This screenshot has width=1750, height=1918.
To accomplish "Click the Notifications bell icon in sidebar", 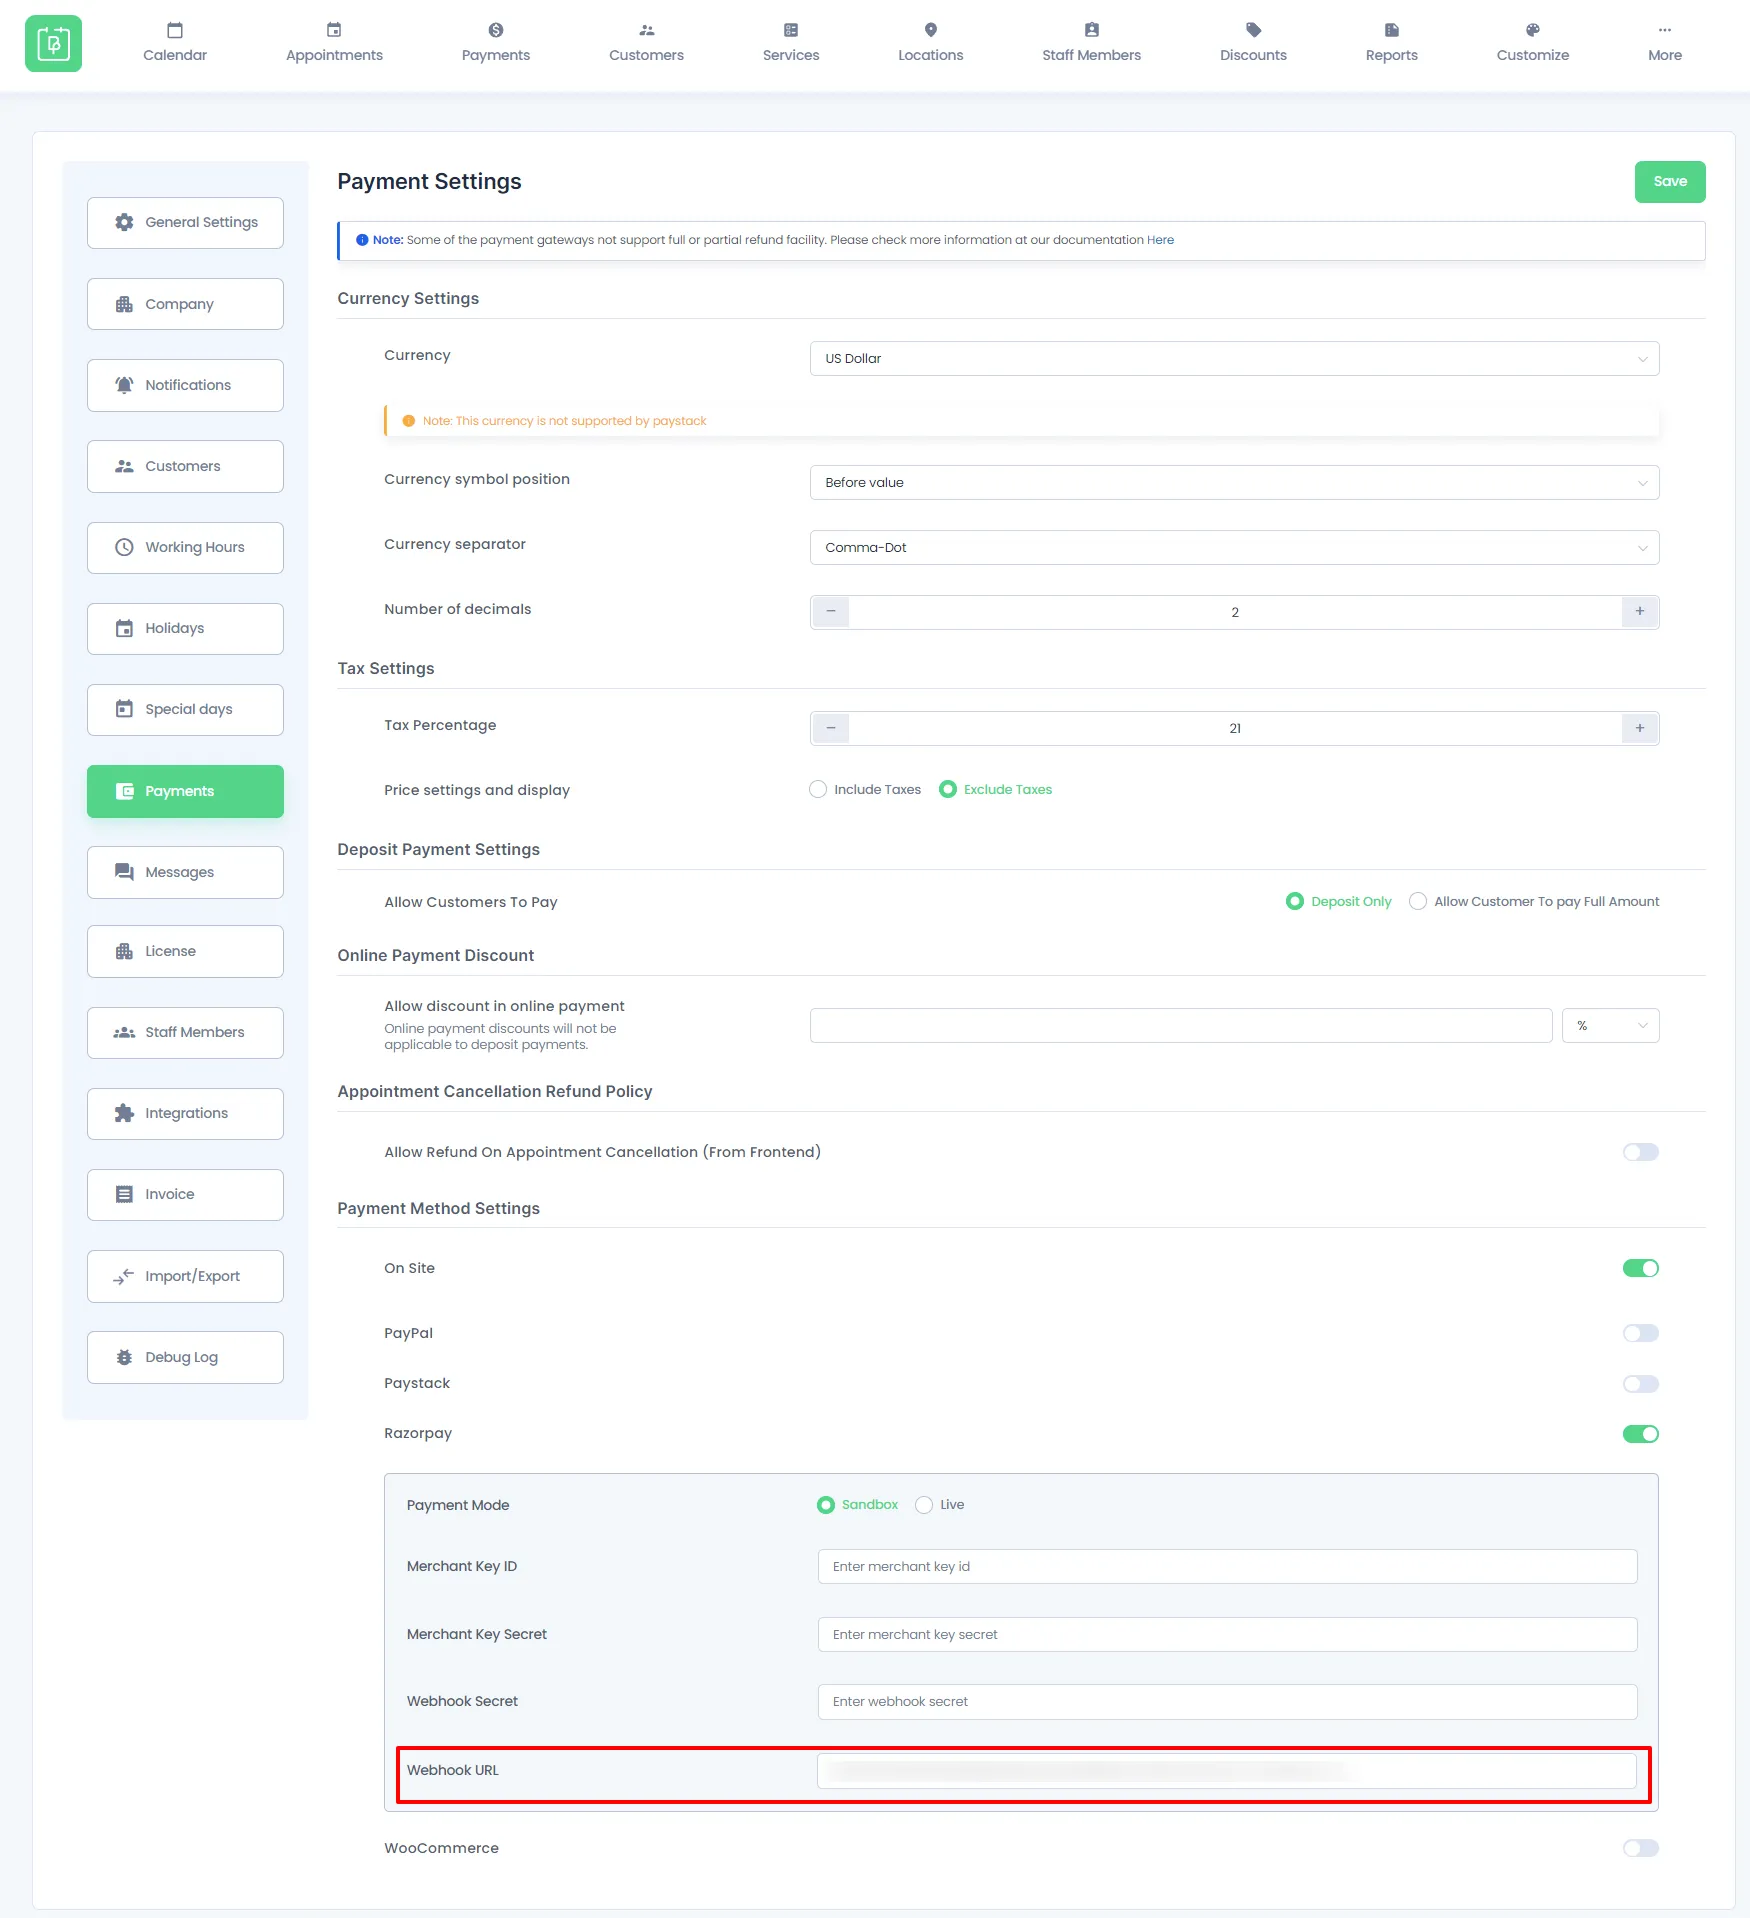I will coord(124,385).
